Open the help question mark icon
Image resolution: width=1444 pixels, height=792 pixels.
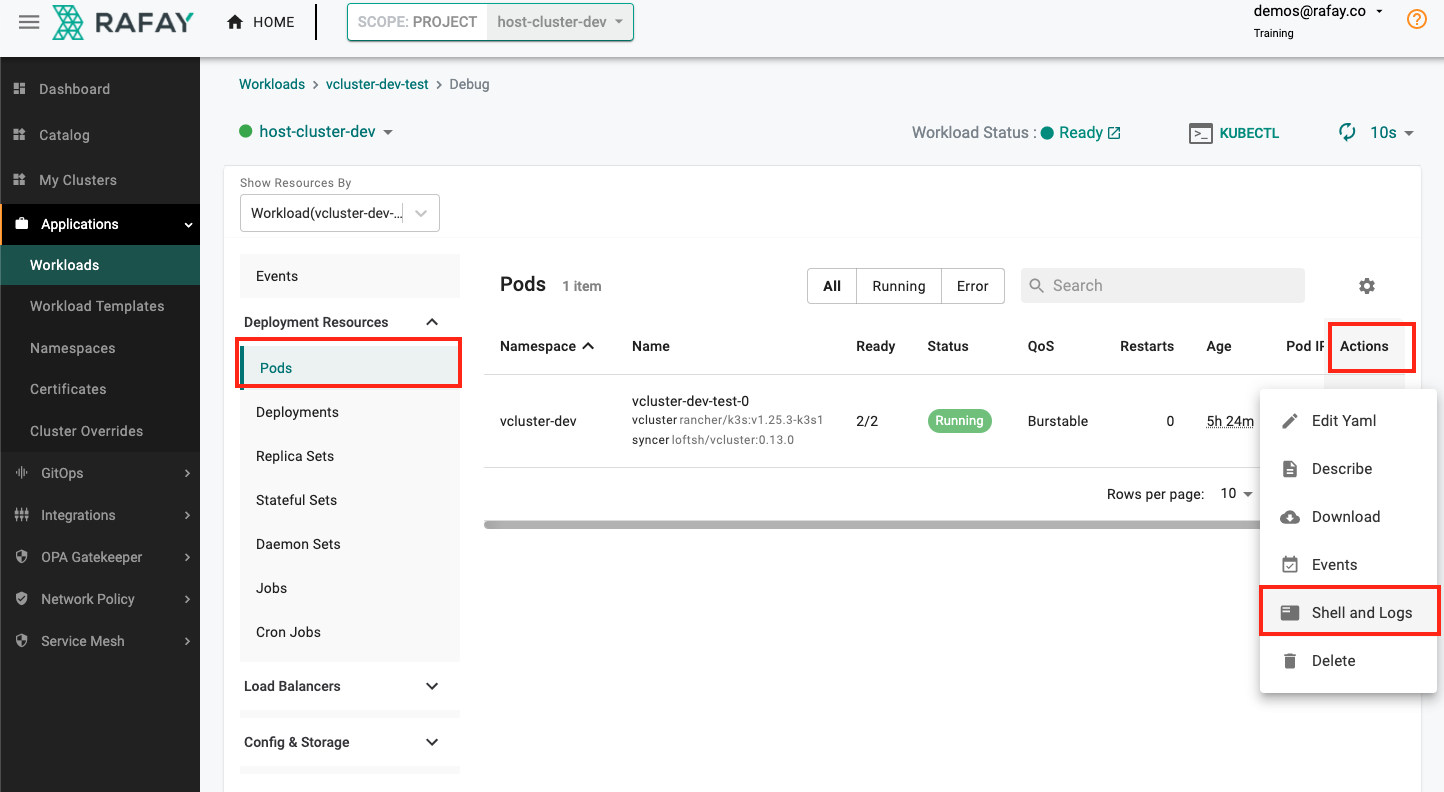[1417, 19]
